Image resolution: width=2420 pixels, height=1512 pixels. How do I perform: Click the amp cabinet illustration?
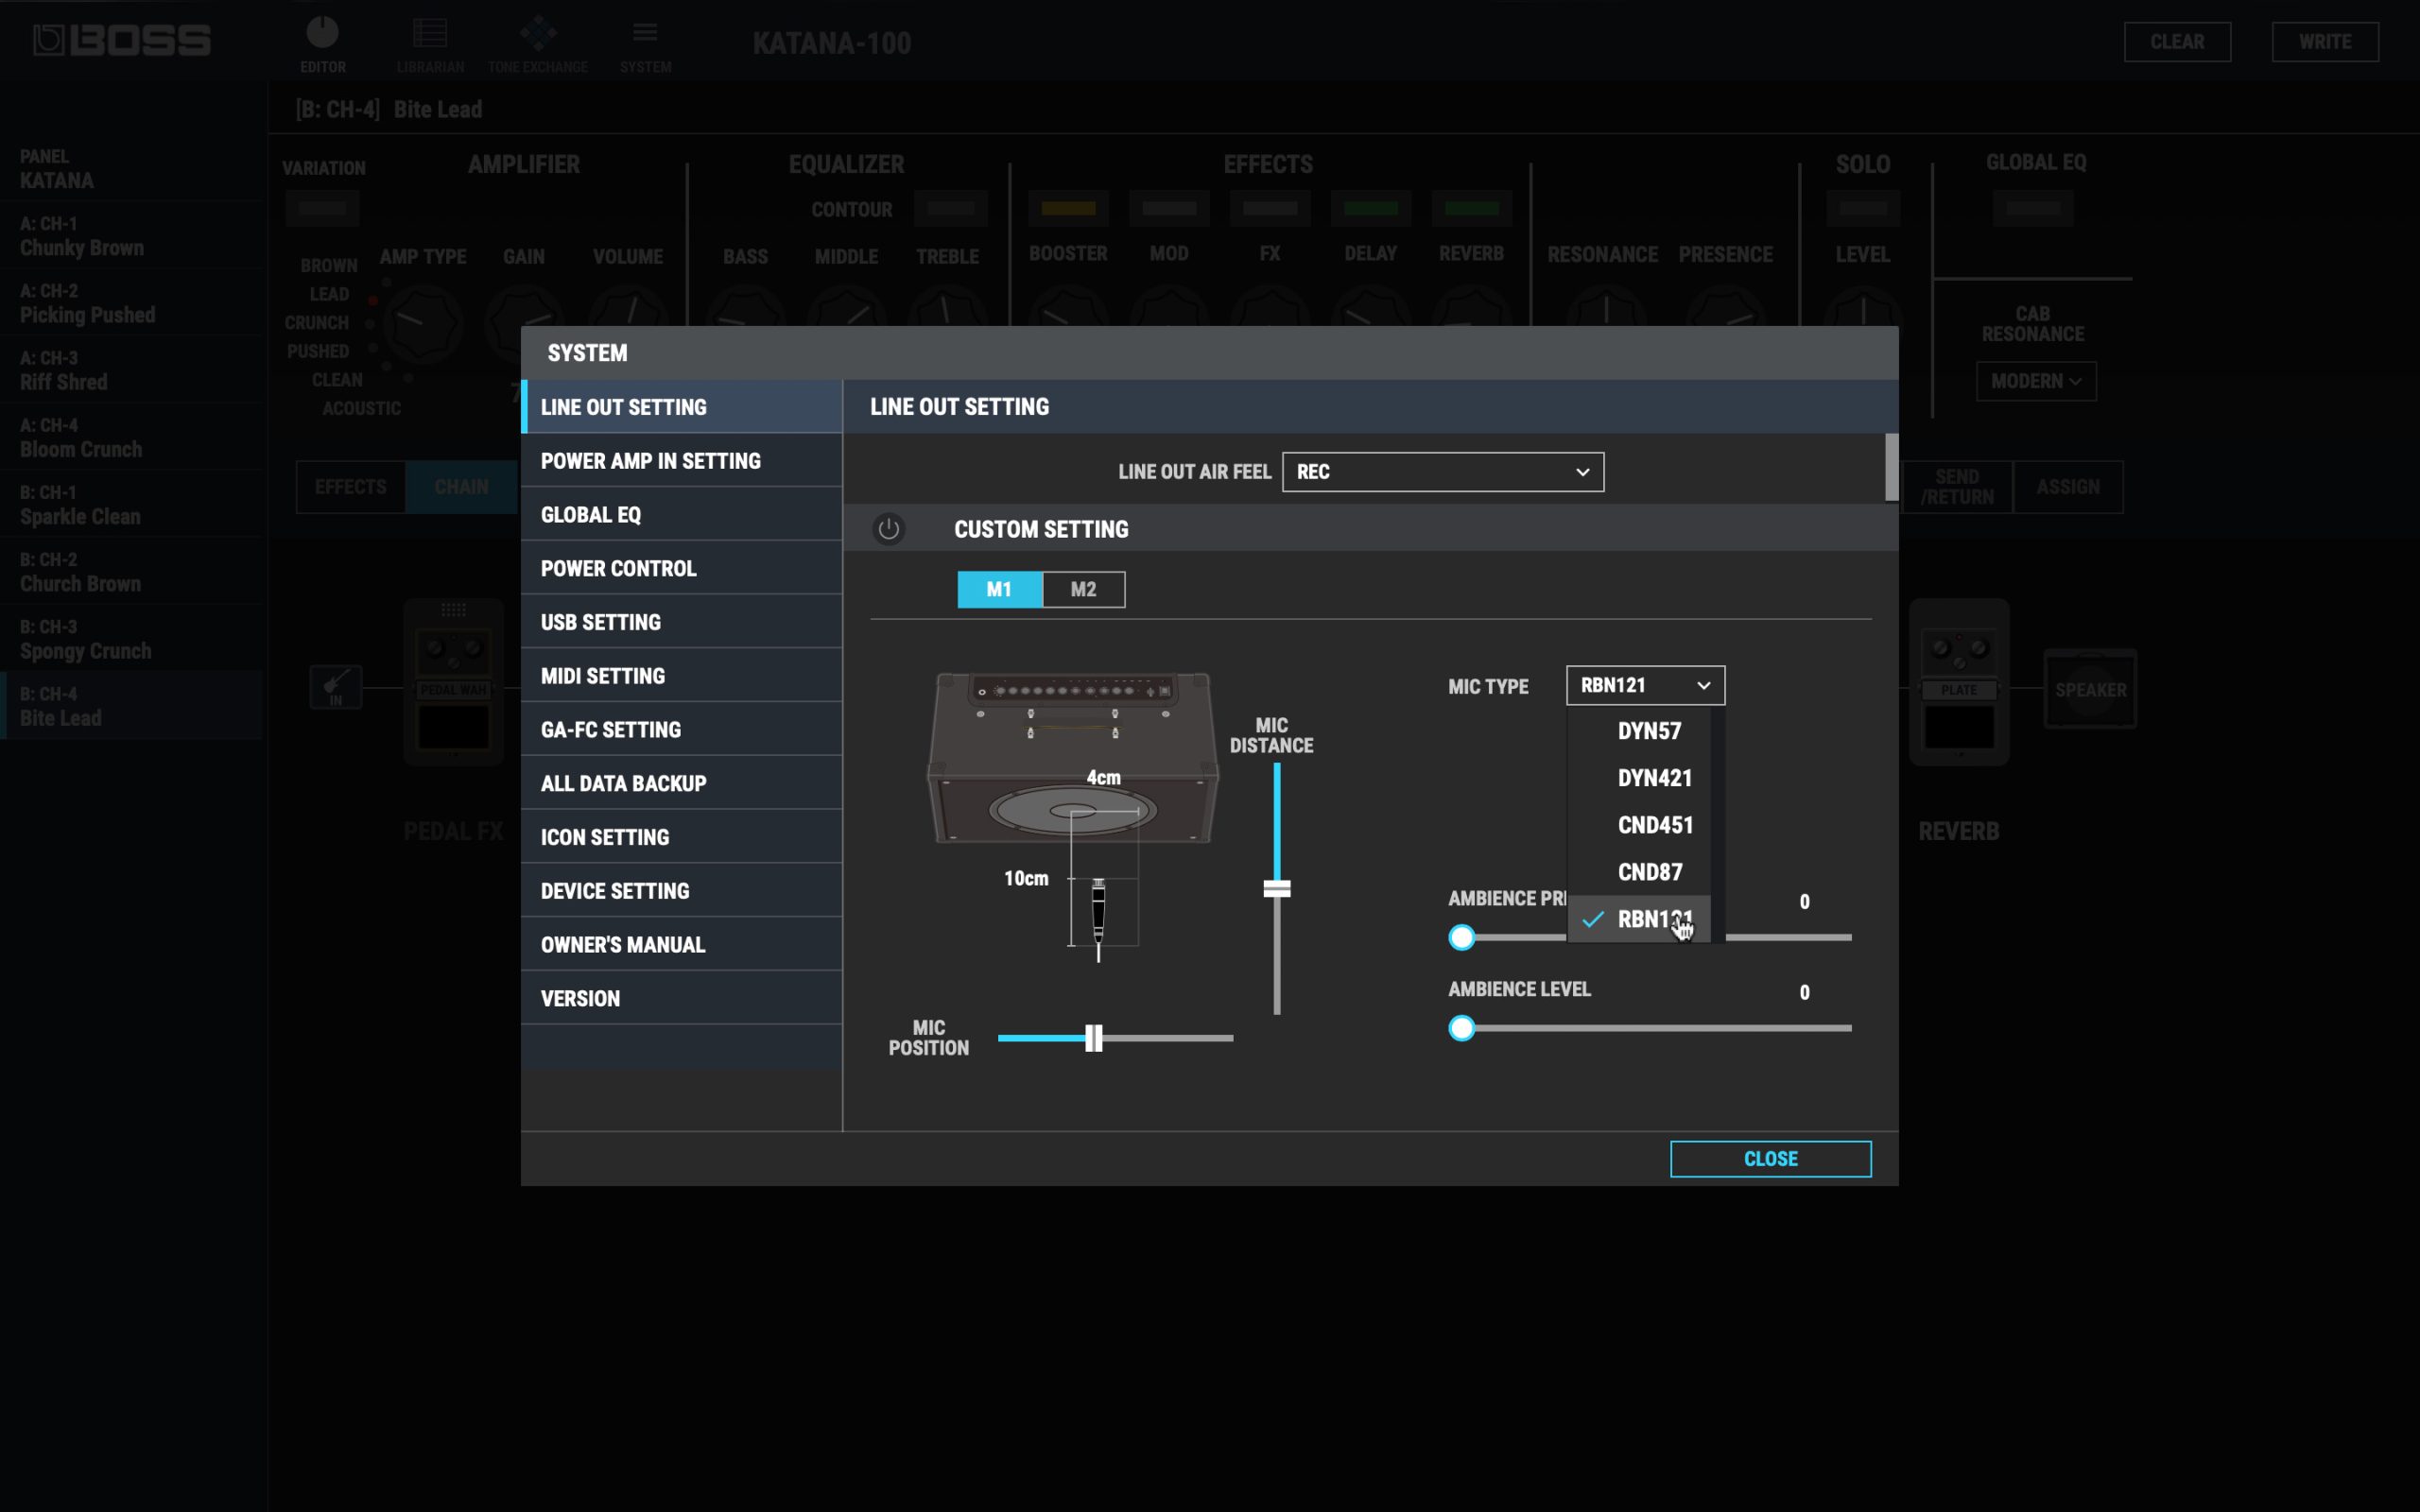click(x=1073, y=758)
